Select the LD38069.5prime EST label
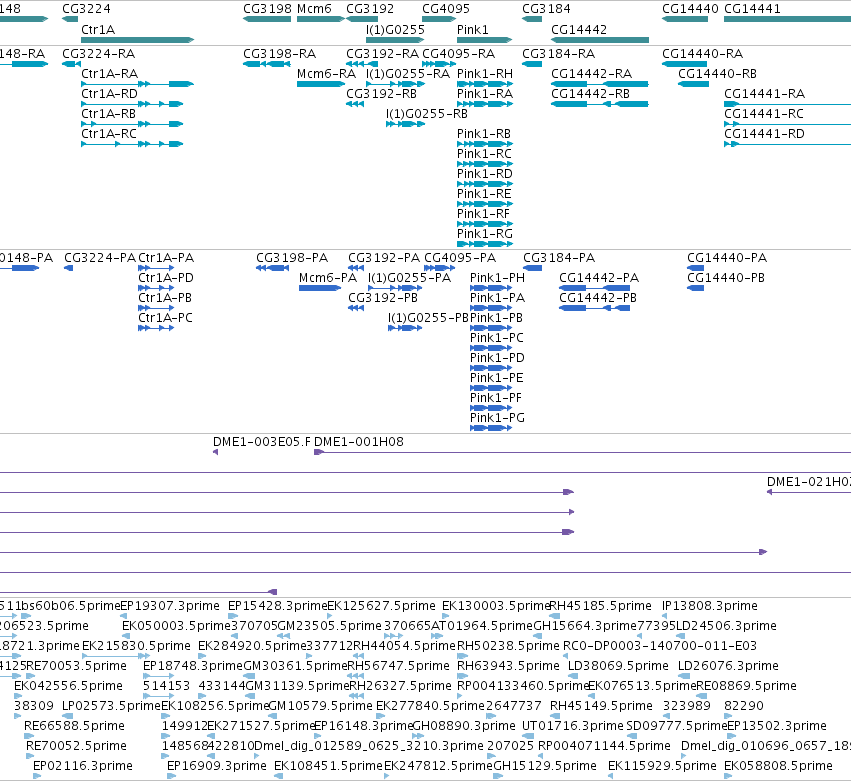This screenshot has width=851, height=781. [x=618, y=666]
